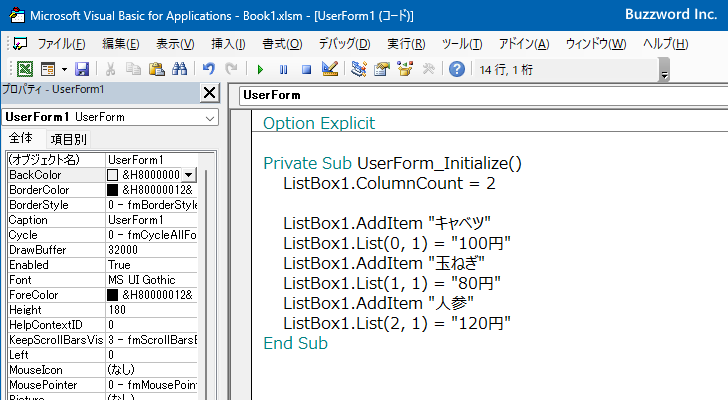Open the Insert UserForm dropdown arrow
Viewport: 728px width, 400px height.
tap(64, 70)
